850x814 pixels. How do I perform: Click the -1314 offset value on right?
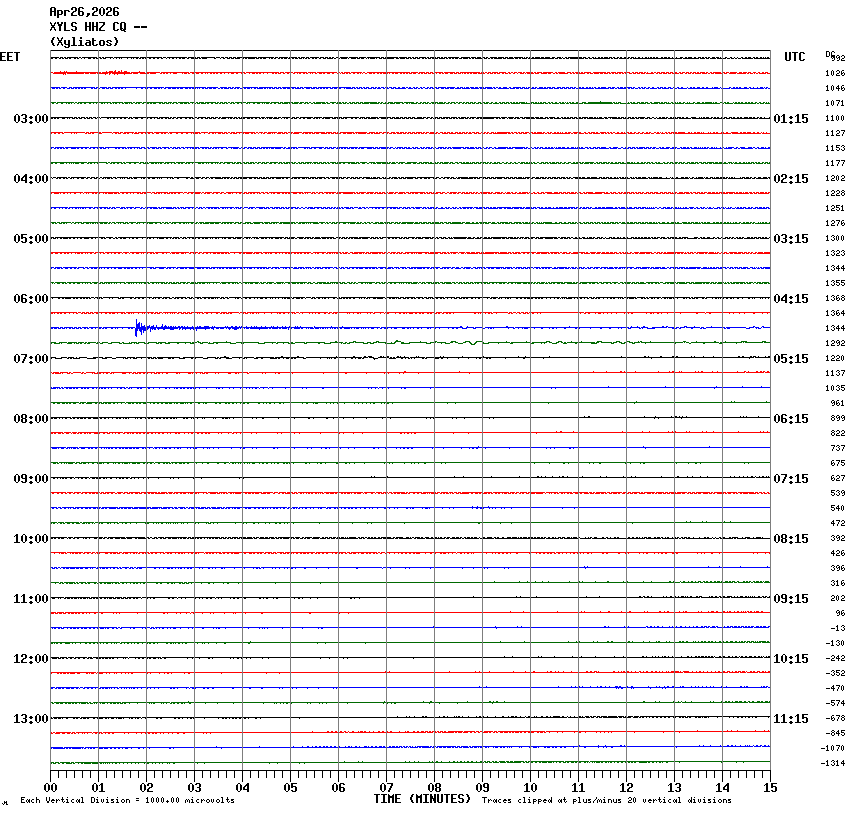pyautogui.click(x=834, y=764)
